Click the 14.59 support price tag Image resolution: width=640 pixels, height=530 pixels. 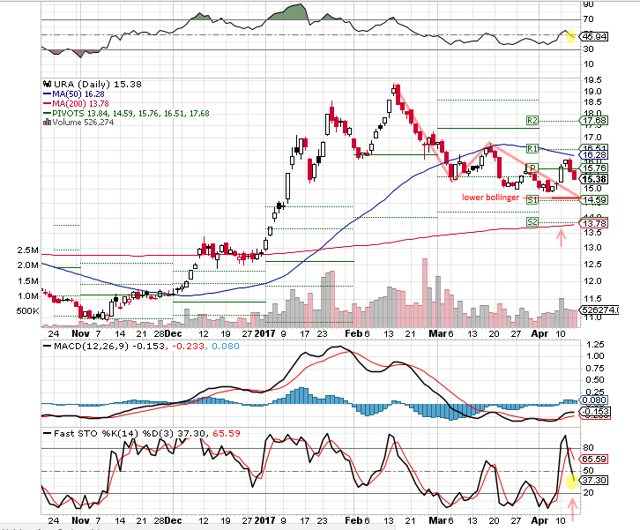(x=594, y=200)
